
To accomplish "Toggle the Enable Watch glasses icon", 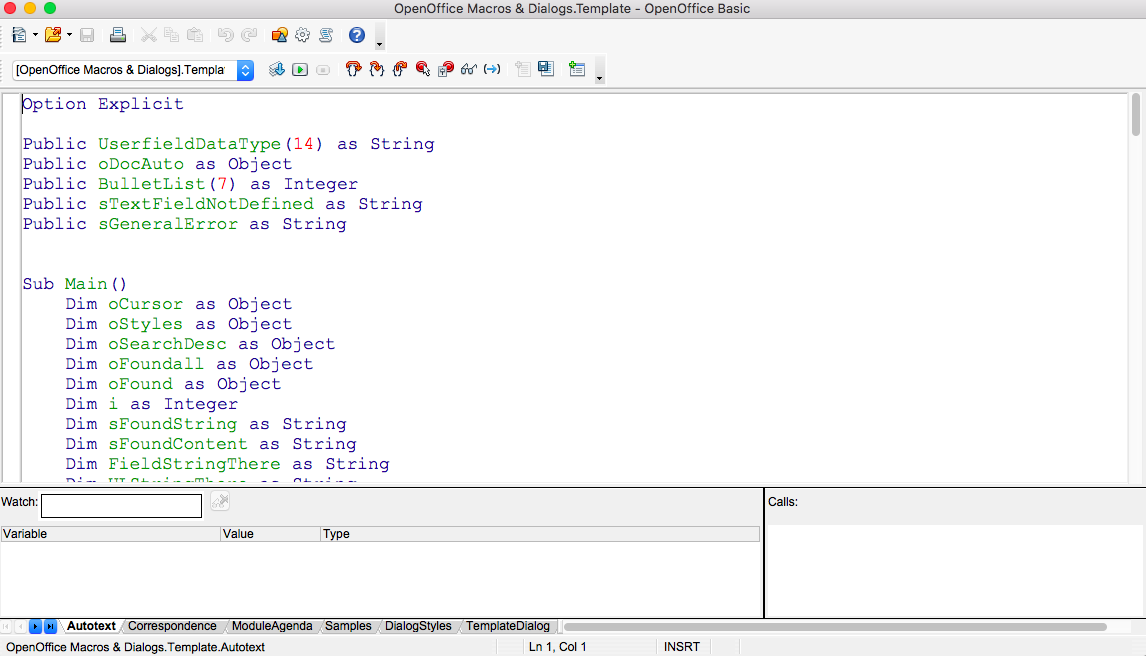I will click(x=468, y=70).
